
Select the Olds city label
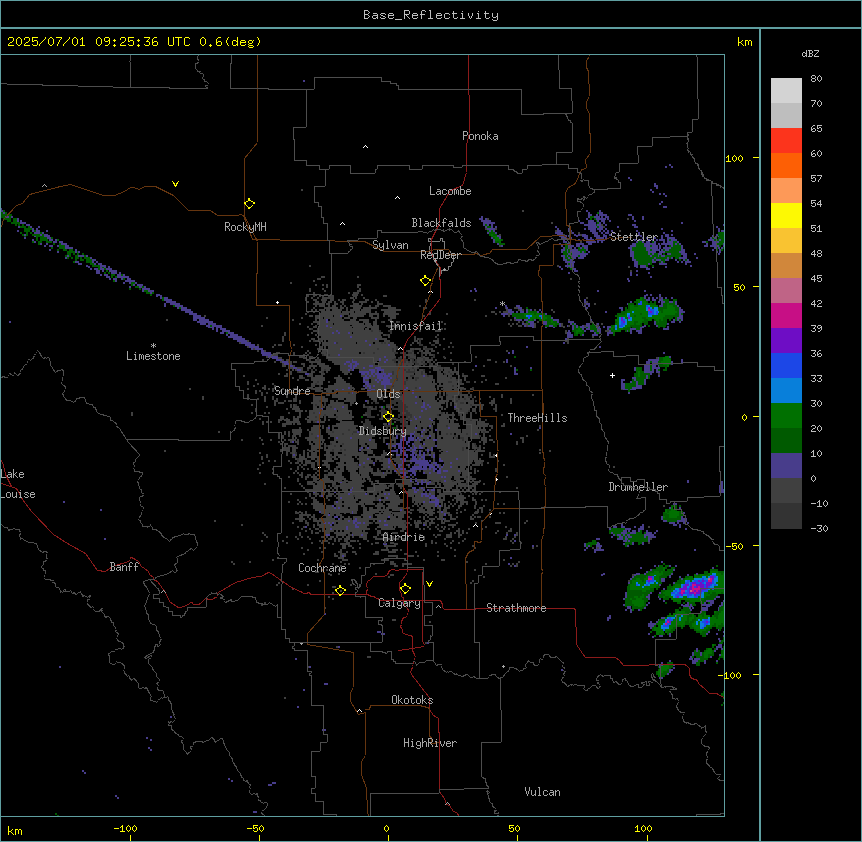(388, 394)
